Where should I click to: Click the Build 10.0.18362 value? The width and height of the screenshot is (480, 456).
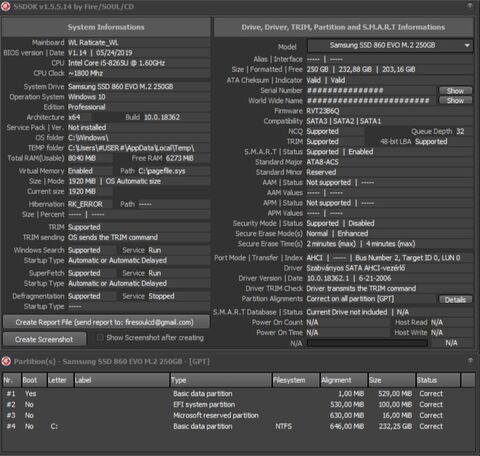tap(162, 117)
